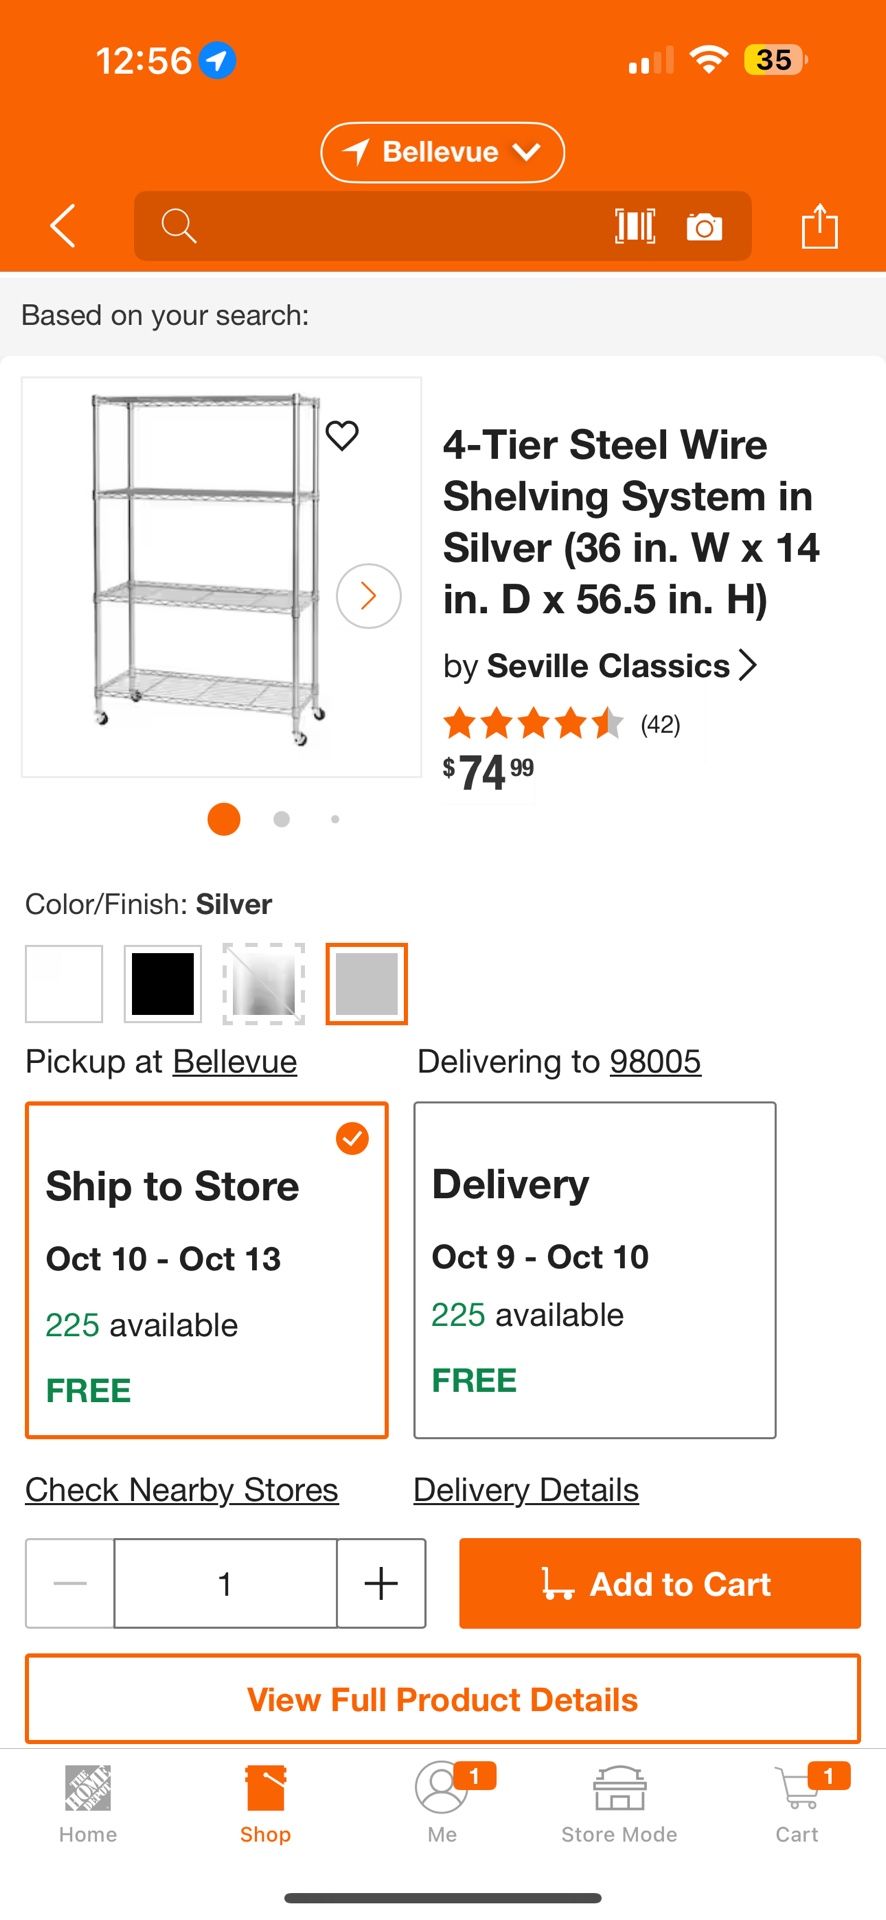Tap the share icon

[819, 226]
